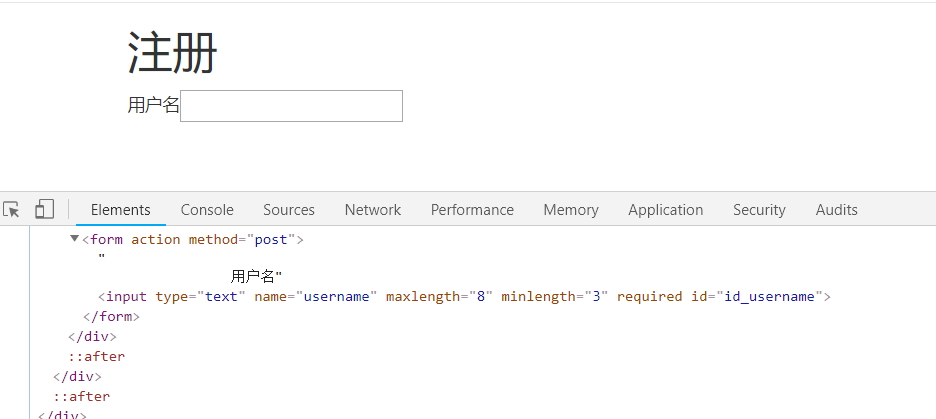Click the minlength "3" attribute value
The width and height of the screenshot is (936, 419).
click(x=596, y=297)
